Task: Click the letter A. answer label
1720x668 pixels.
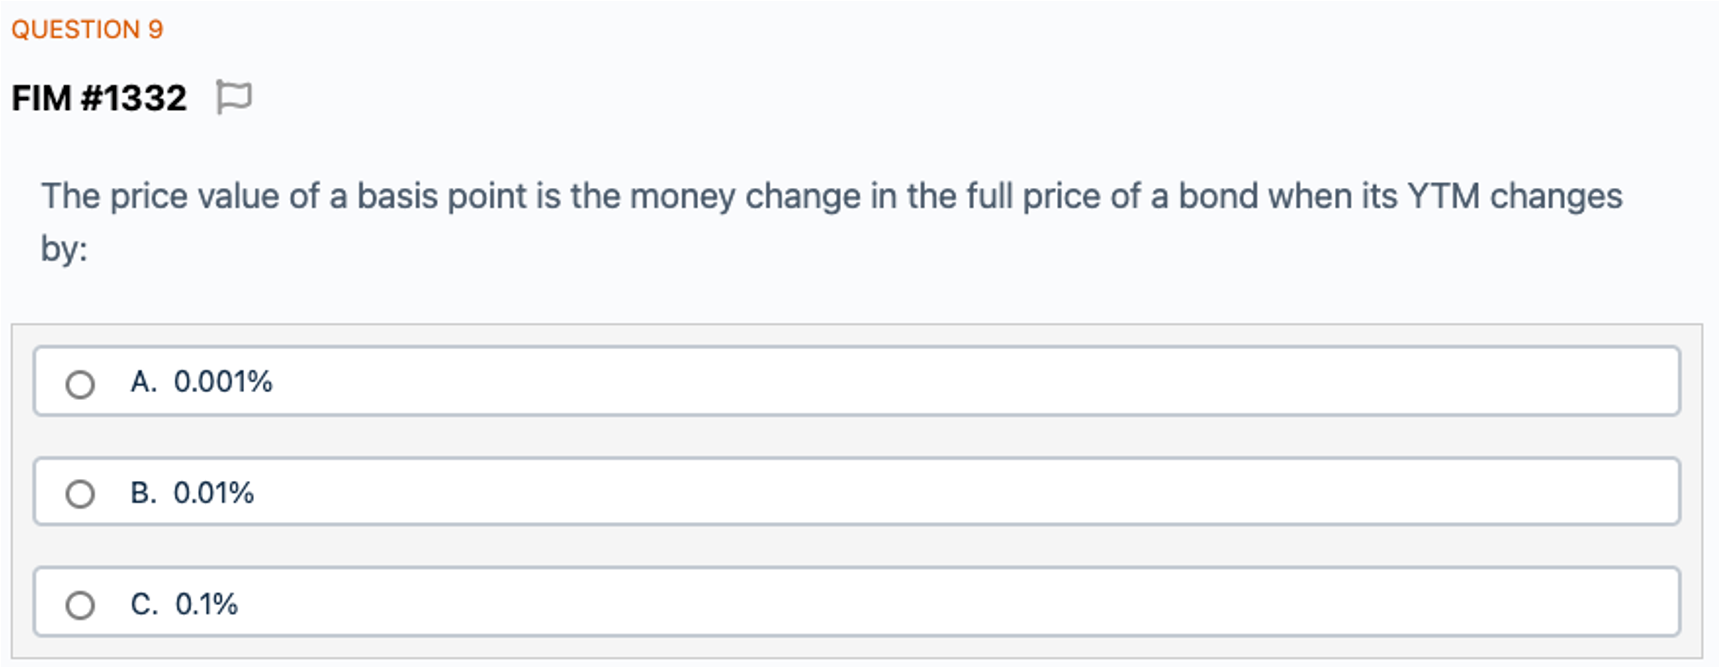Action: [144, 382]
